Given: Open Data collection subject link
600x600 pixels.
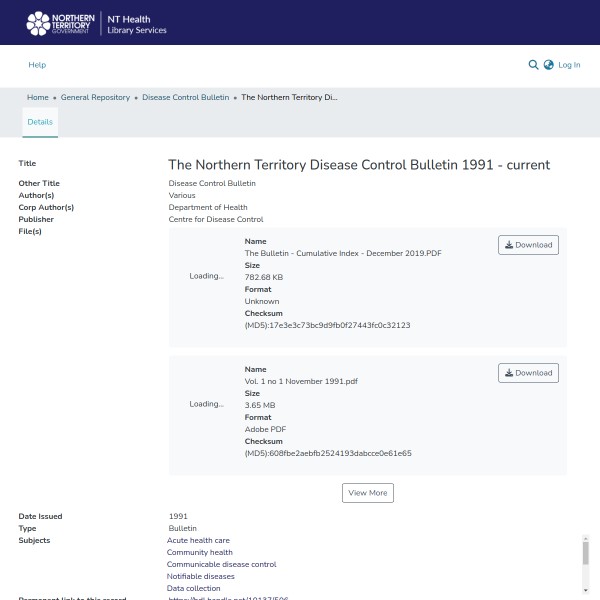Looking at the screenshot, I should click(193, 589).
